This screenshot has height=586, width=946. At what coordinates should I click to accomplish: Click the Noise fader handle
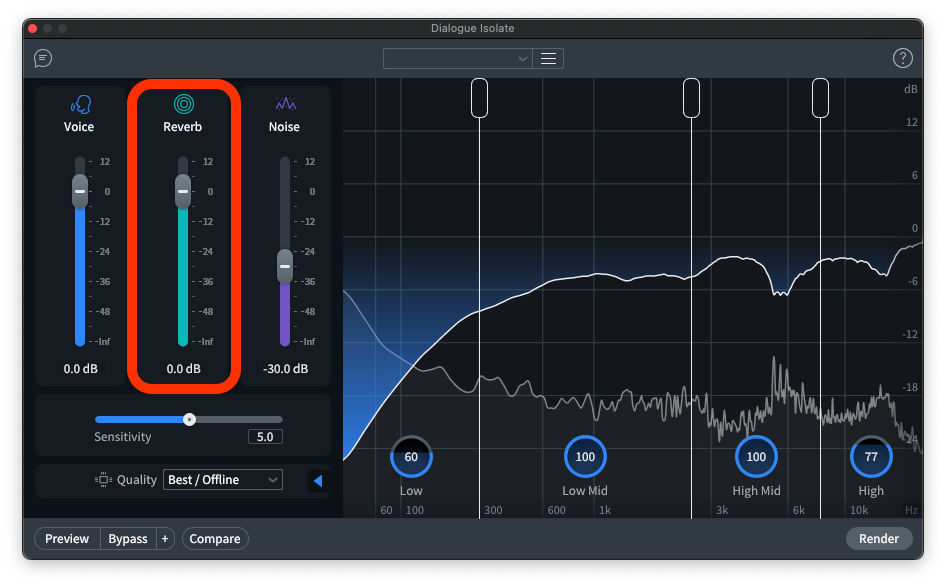pyautogui.click(x=285, y=267)
